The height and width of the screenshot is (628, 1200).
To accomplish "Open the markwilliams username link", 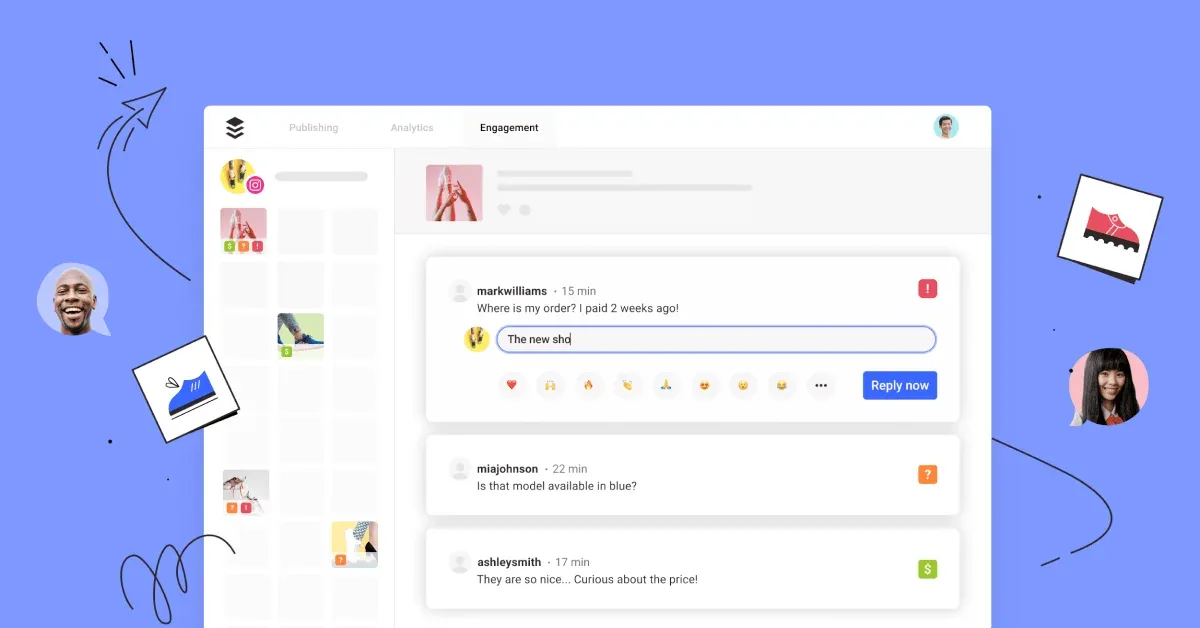I will tap(512, 291).
